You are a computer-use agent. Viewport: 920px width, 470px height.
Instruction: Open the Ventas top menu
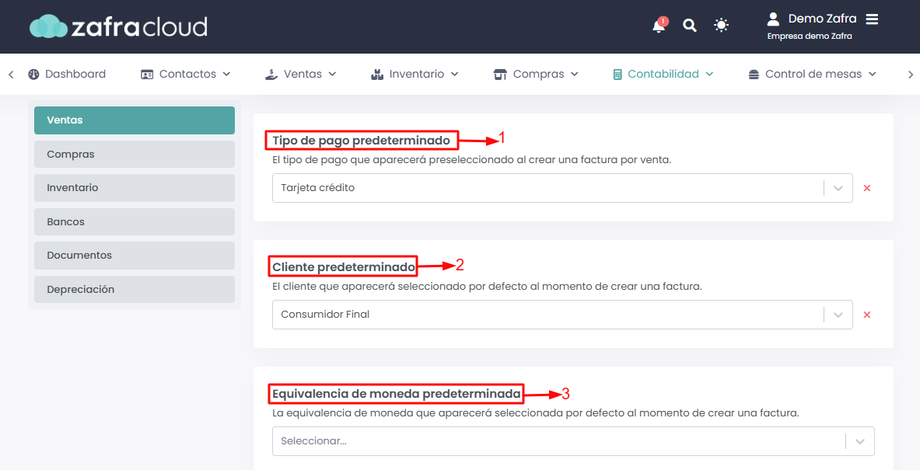click(300, 75)
